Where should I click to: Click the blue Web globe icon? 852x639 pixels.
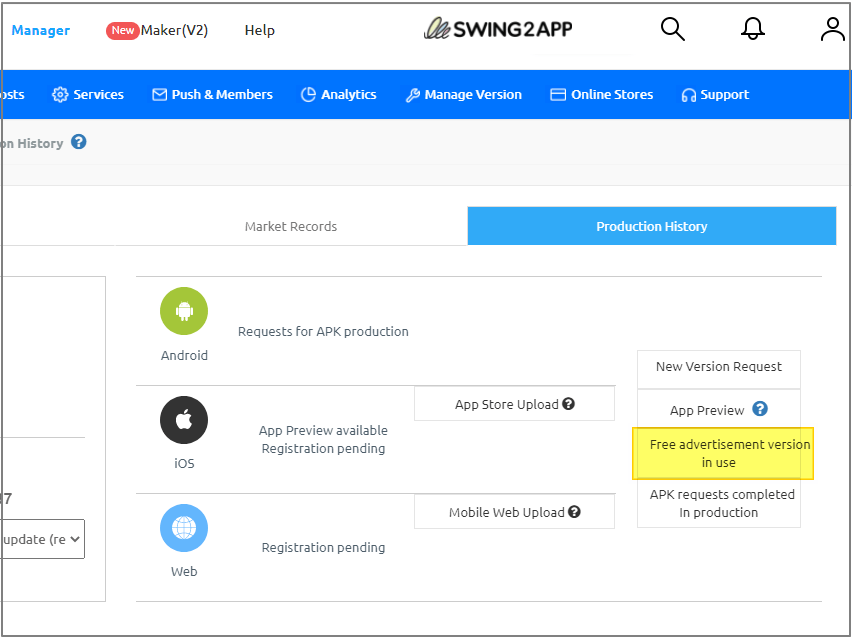click(184, 527)
